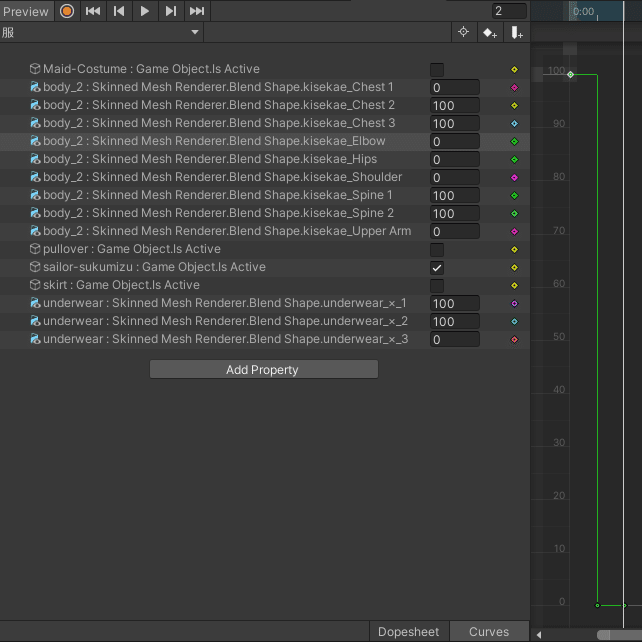Click kisekae_Spine 1 keyframe diamond

tap(515, 196)
